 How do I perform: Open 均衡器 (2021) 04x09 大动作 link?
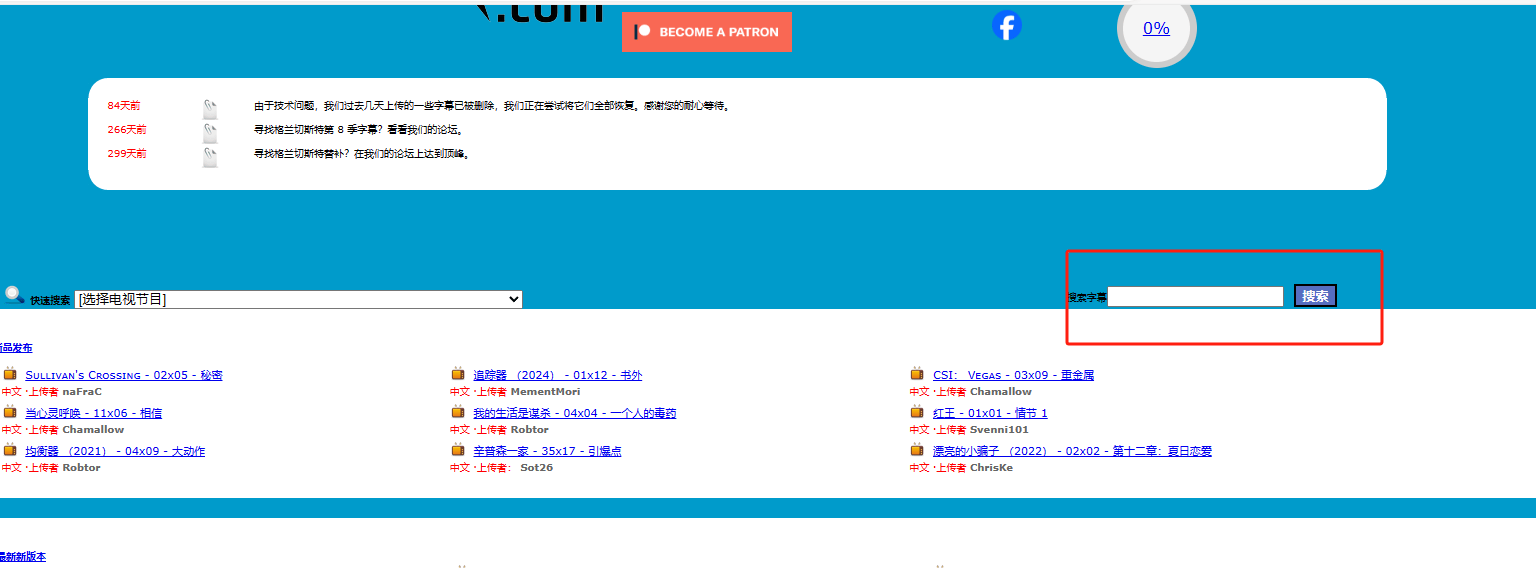pyautogui.click(x=115, y=451)
